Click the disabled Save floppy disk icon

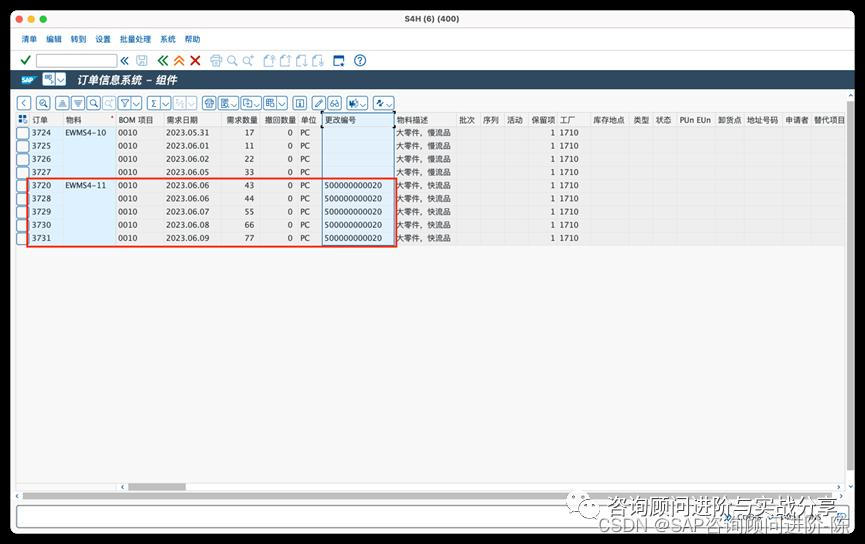tap(142, 61)
